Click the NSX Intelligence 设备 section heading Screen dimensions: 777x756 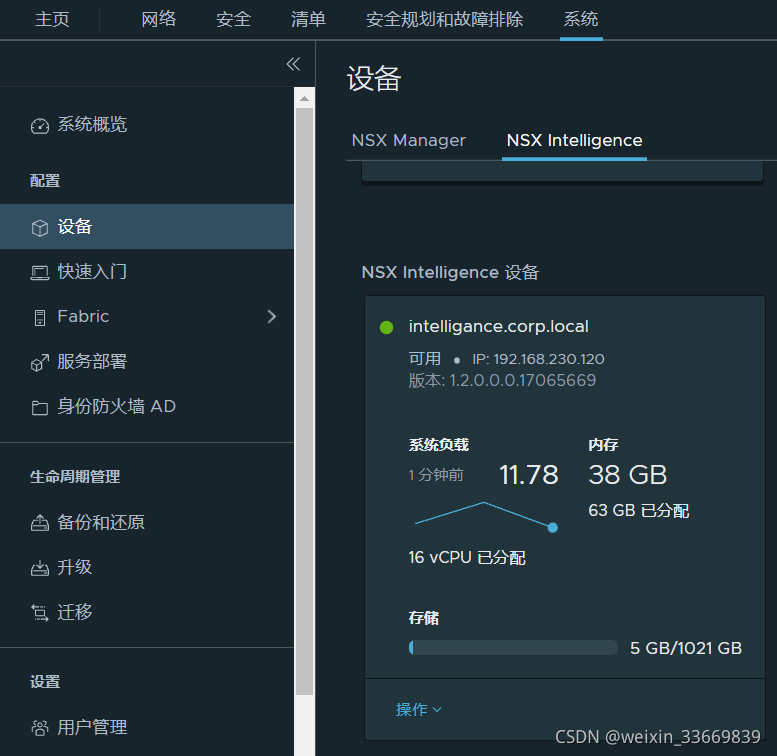coord(450,272)
